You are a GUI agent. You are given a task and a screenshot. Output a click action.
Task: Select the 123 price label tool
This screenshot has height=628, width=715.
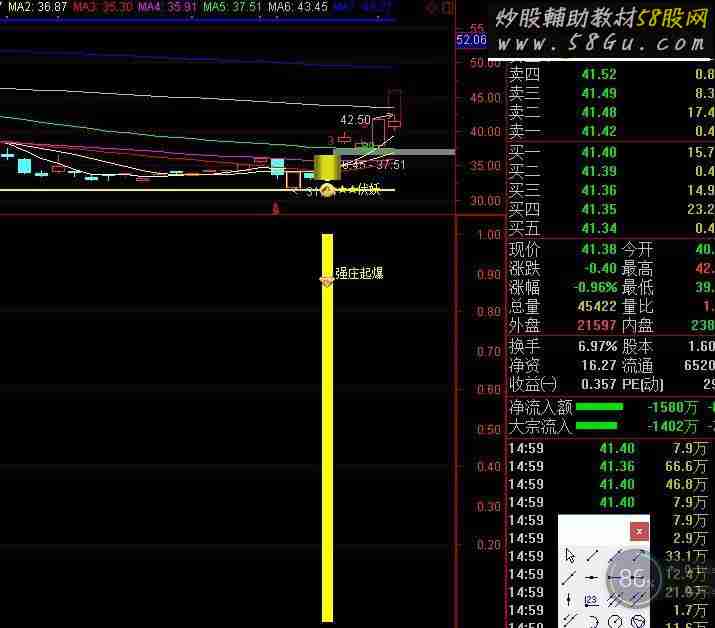[591, 601]
